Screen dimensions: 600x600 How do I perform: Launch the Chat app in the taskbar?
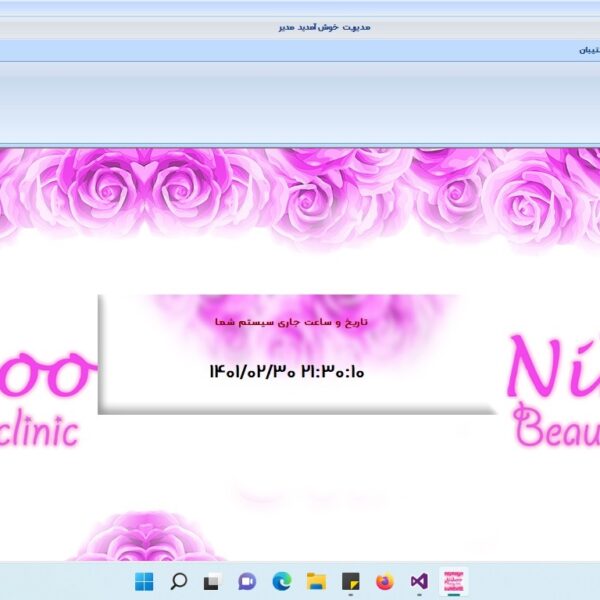[247, 581]
